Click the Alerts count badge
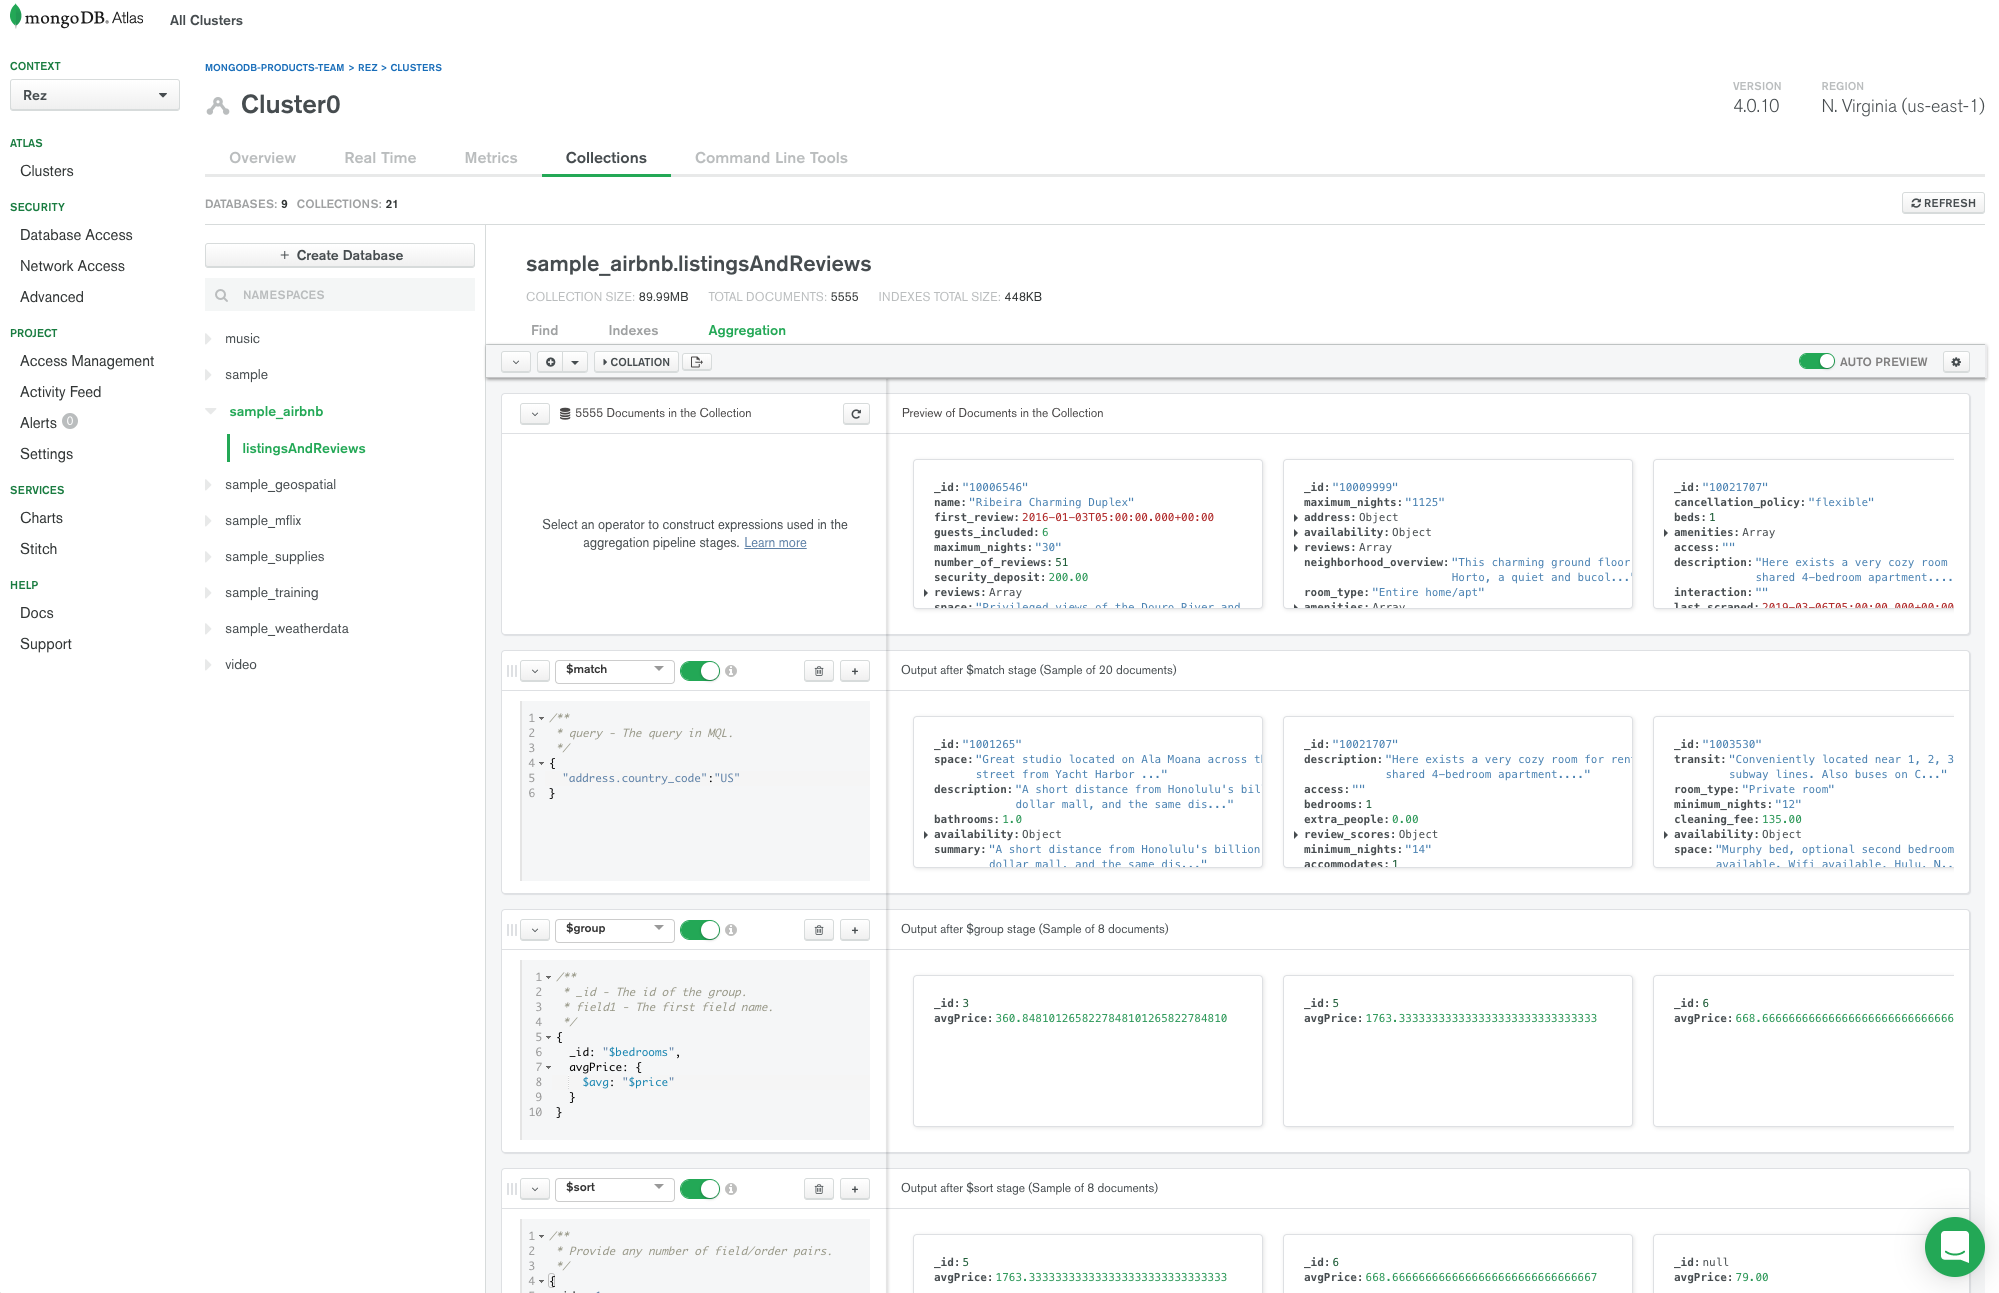The height and width of the screenshot is (1293, 1999). (x=70, y=421)
